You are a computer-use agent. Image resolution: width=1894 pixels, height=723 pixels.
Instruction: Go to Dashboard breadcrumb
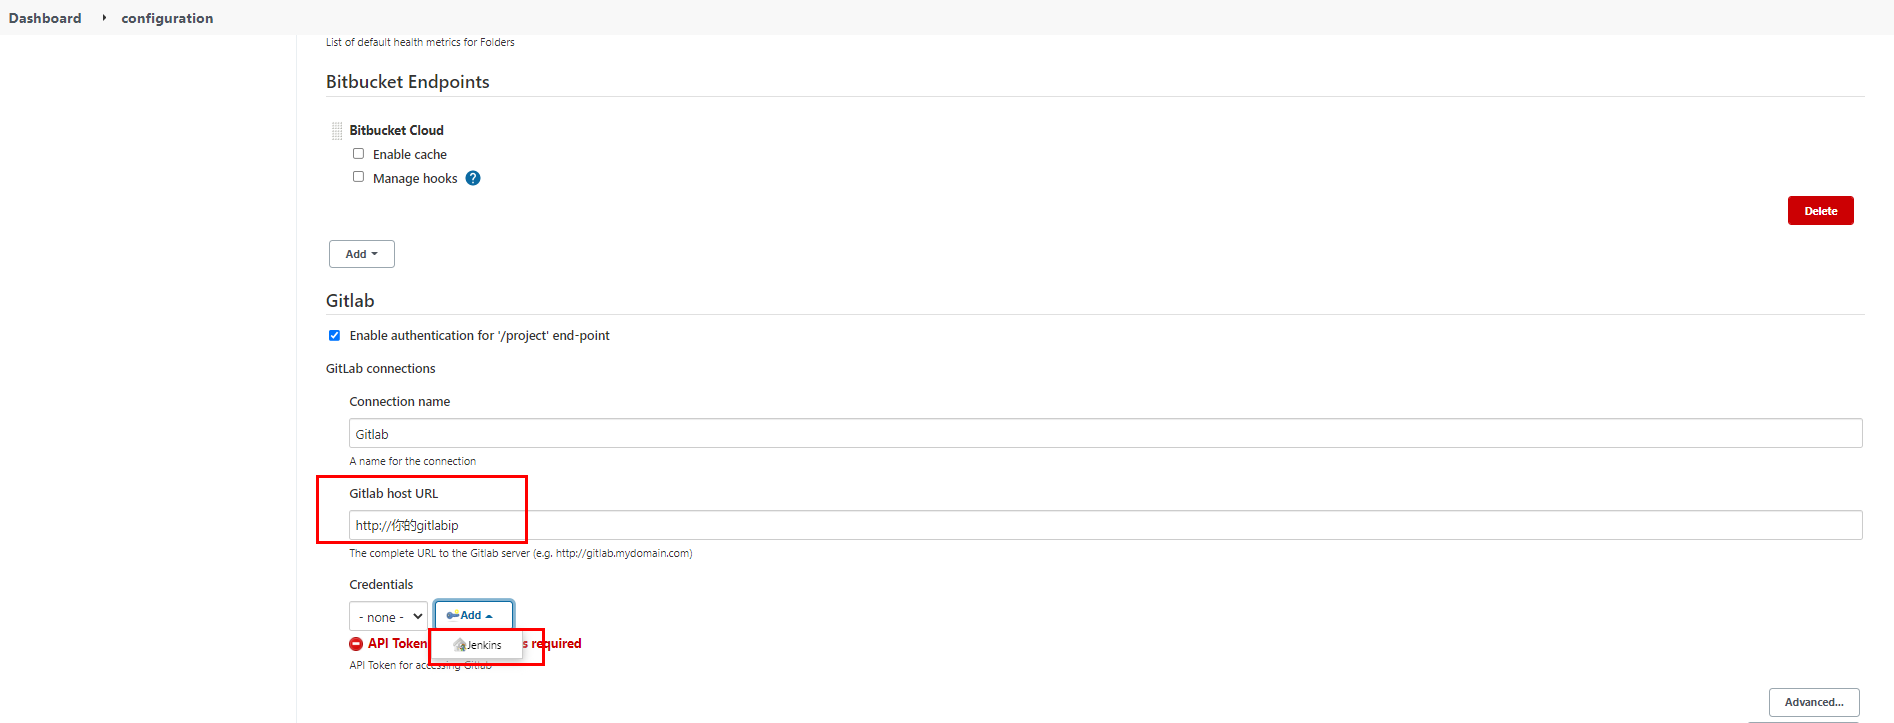point(45,18)
